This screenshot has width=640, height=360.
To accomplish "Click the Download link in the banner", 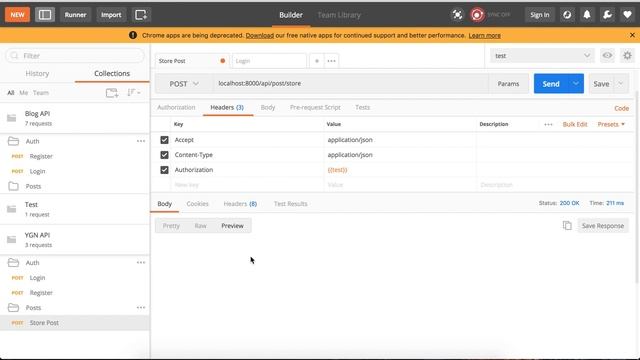I will pos(260,36).
